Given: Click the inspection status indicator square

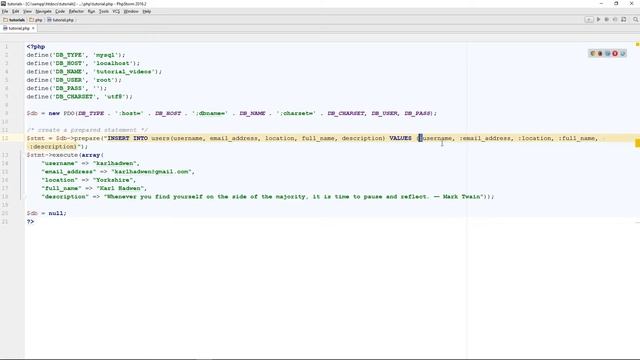Looking at the screenshot, I should coord(637,44).
